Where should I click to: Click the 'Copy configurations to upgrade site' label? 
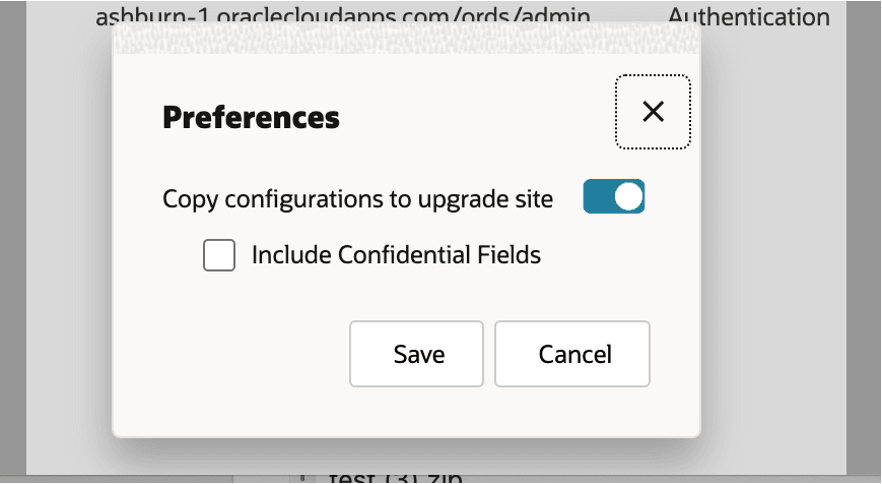tap(358, 199)
